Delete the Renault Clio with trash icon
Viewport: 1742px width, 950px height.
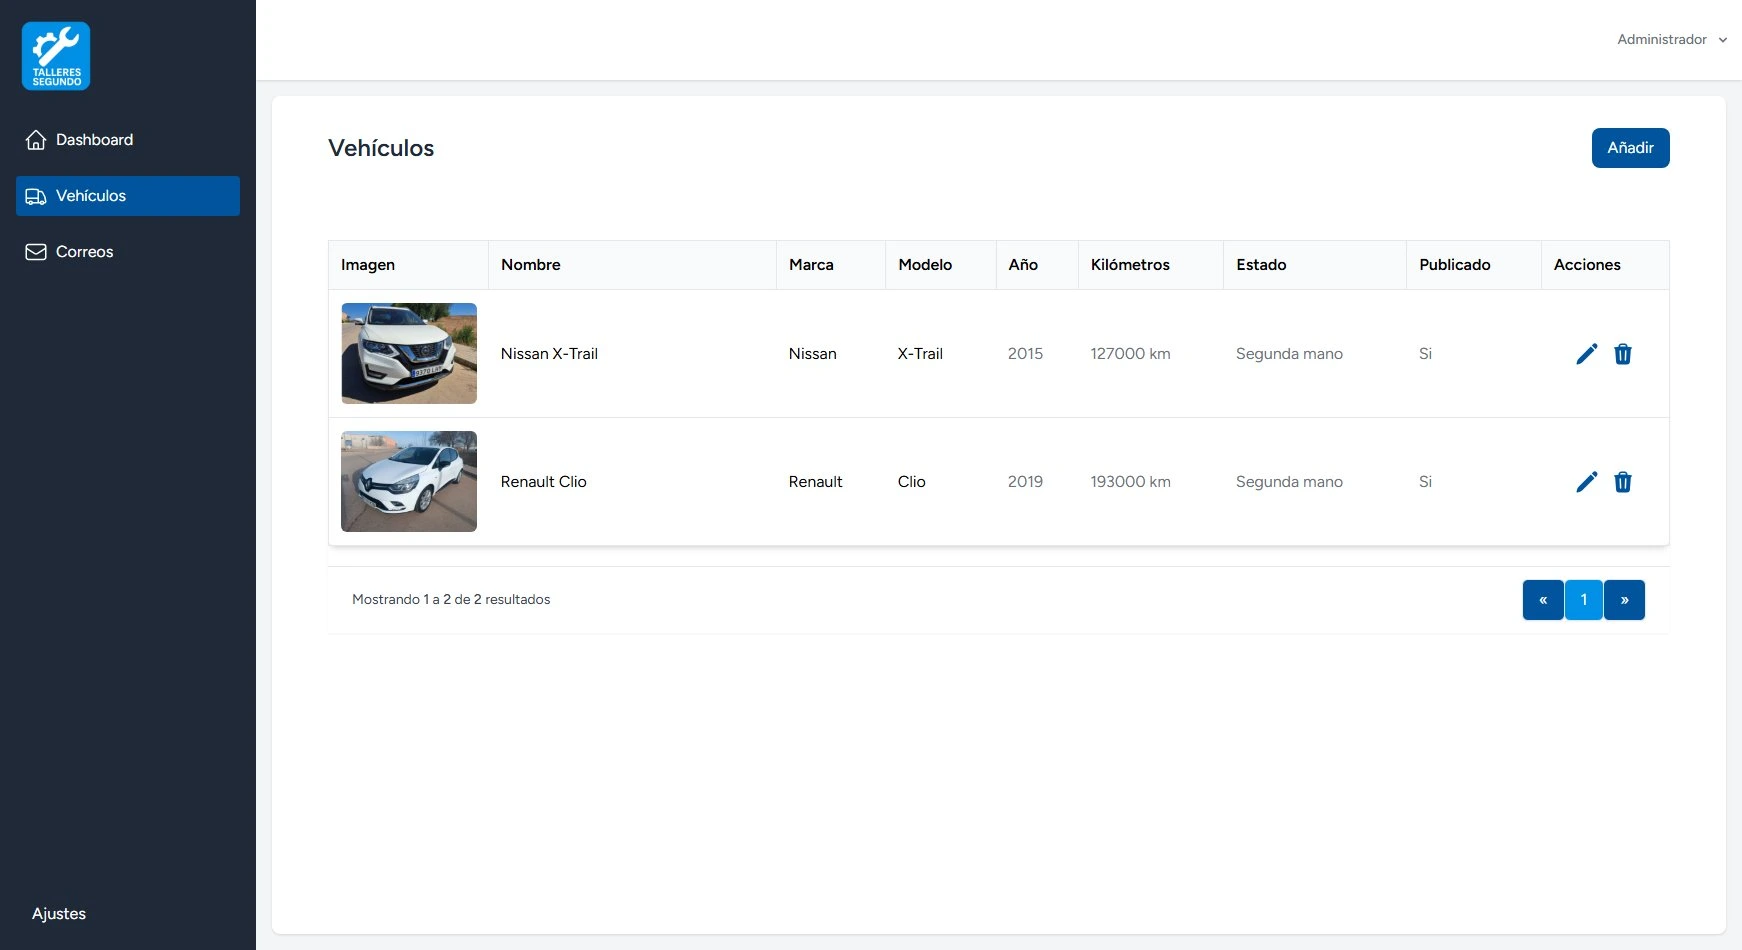pos(1623,482)
